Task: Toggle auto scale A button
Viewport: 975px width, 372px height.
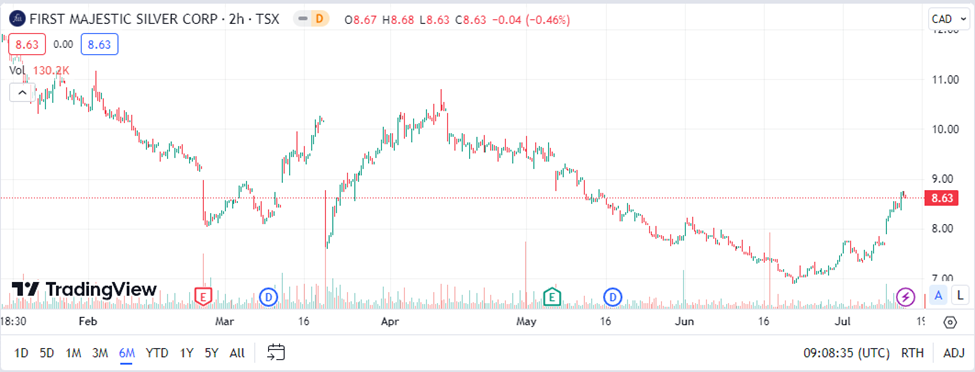Action: 939,295
